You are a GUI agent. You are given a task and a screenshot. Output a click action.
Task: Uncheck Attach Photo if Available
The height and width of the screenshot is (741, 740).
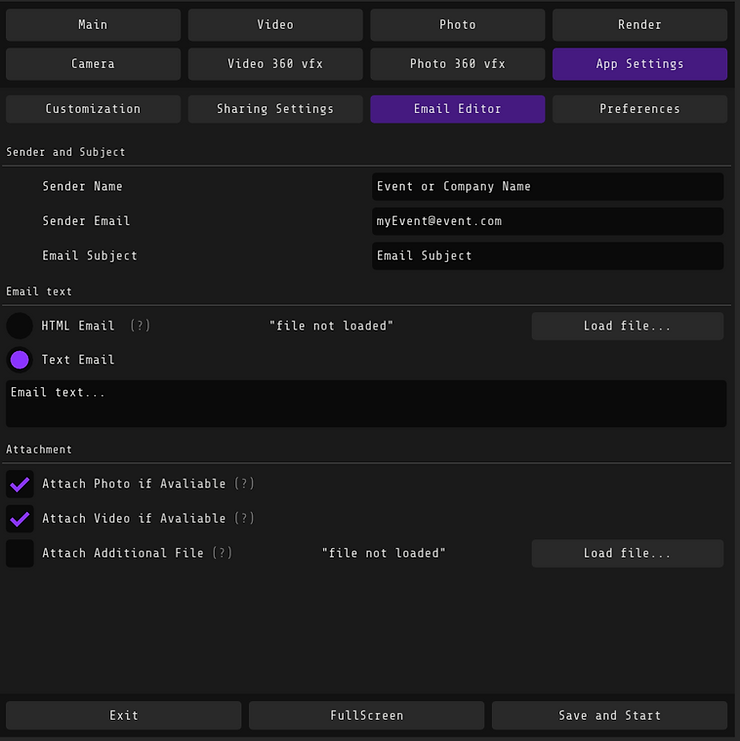pos(20,484)
